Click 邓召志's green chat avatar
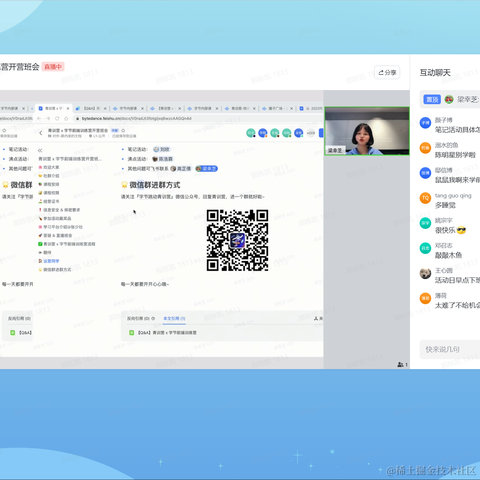The image size is (480, 480). [x=425, y=248]
